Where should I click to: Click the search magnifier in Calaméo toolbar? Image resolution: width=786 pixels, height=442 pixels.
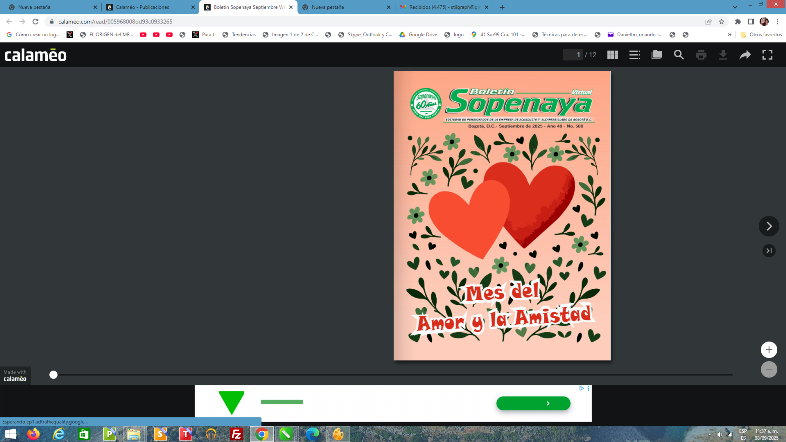679,55
